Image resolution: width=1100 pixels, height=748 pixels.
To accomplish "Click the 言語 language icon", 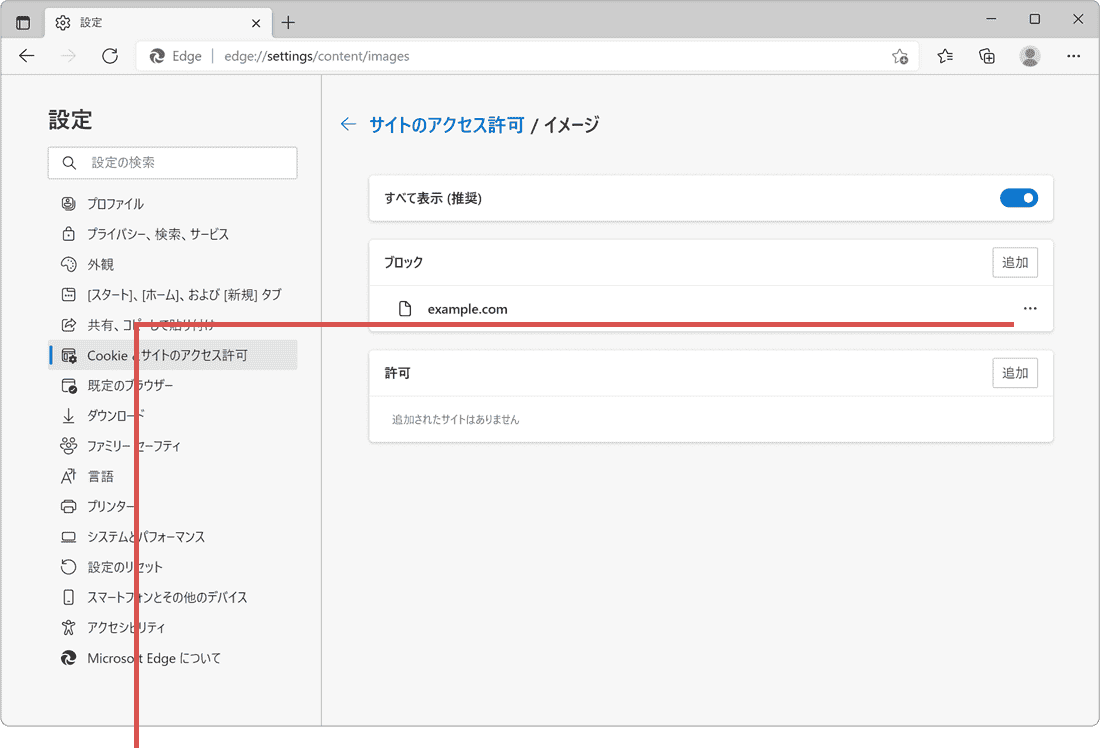I will coord(68,476).
